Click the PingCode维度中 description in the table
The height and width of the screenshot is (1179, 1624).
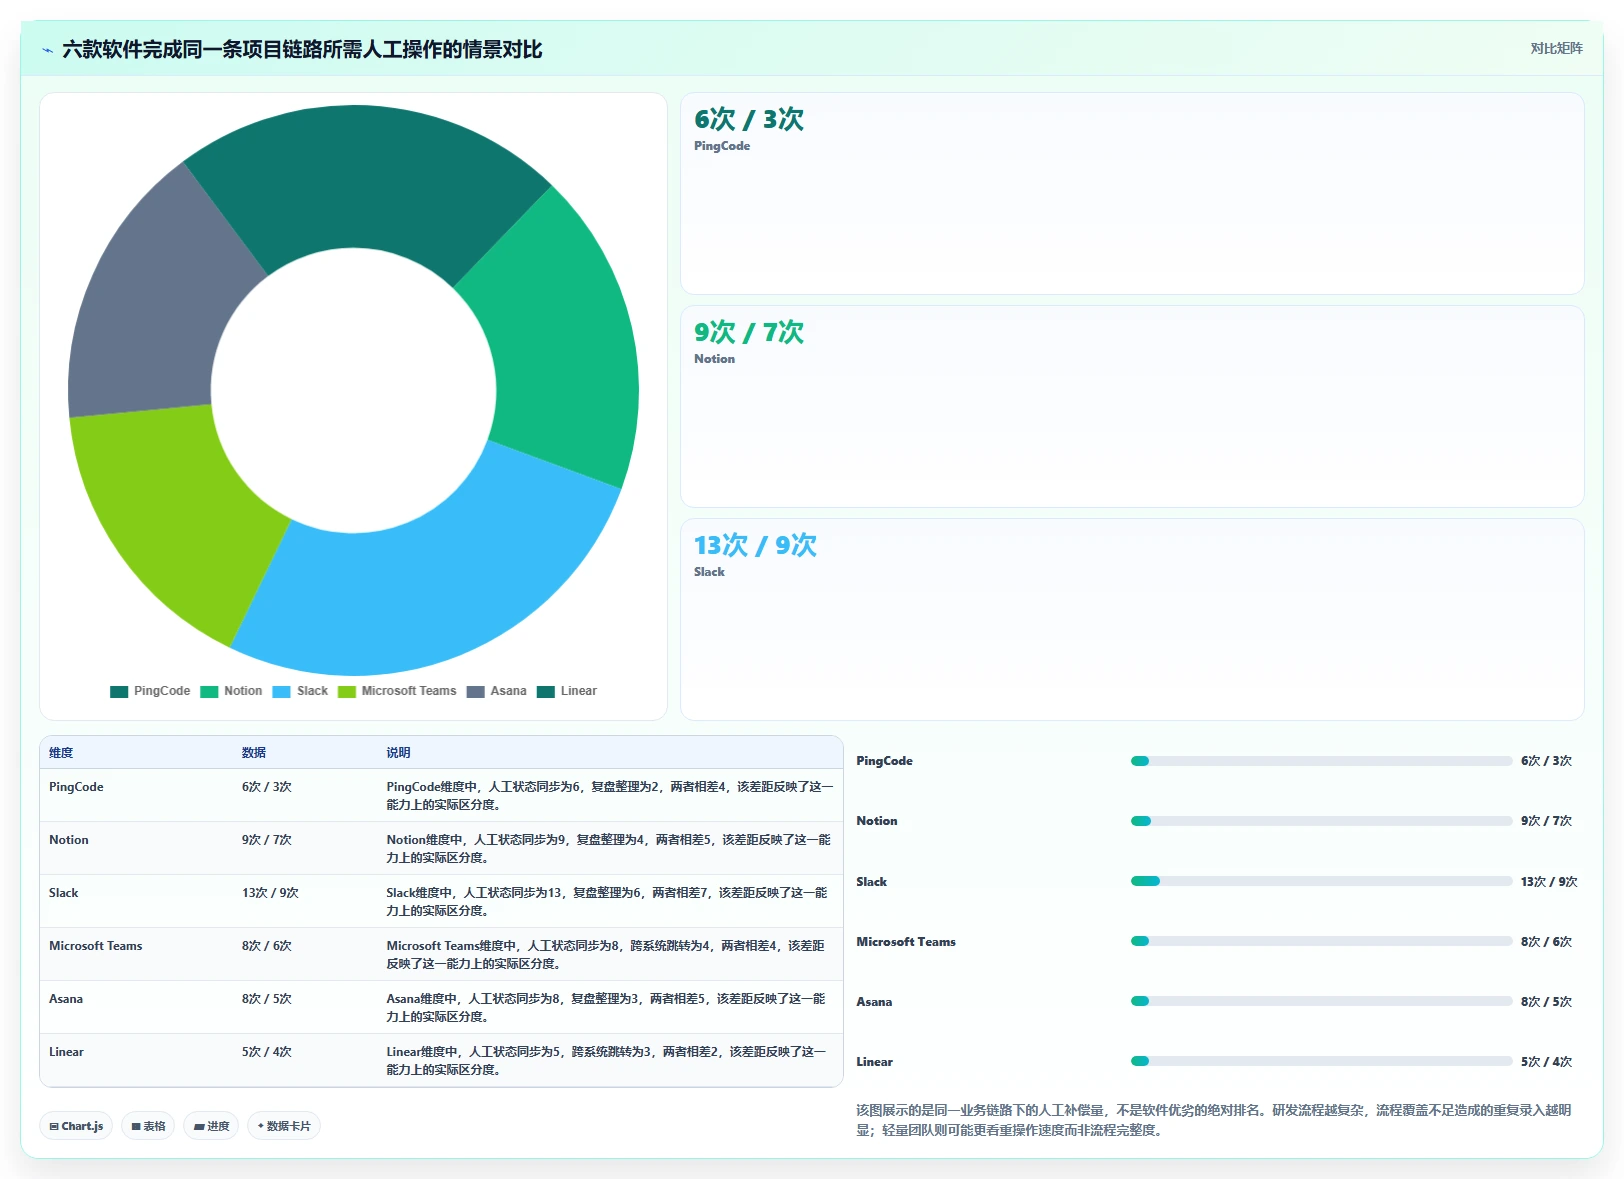point(610,796)
